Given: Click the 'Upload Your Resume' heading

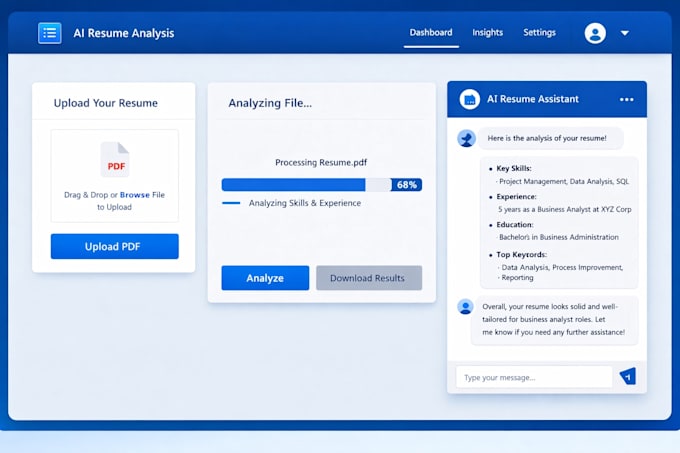Looking at the screenshot, I should tap(106, 103).
